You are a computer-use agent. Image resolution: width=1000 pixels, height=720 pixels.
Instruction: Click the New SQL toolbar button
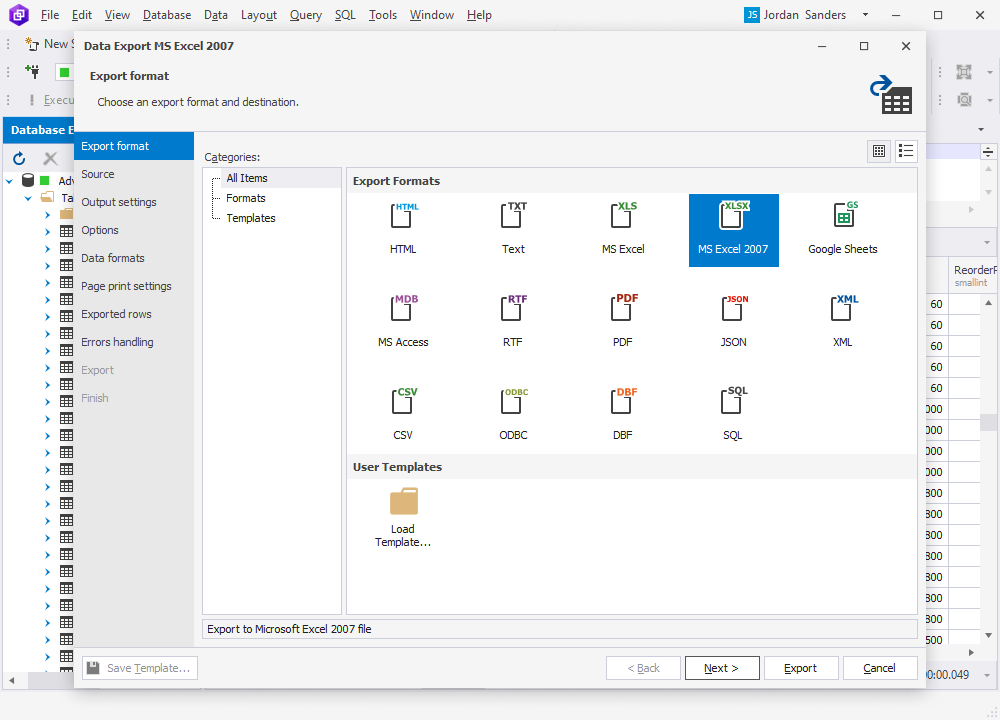coord(50,44)
